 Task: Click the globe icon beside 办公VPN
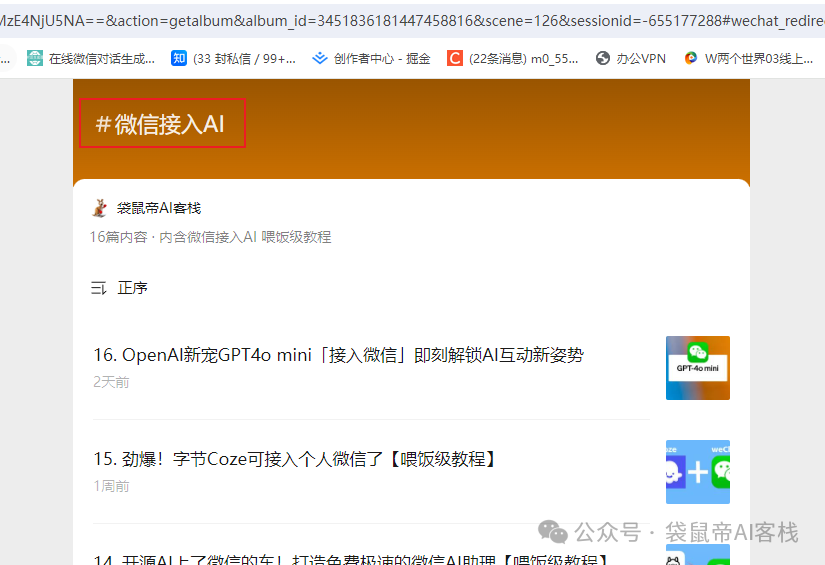[x=603, y=58]
